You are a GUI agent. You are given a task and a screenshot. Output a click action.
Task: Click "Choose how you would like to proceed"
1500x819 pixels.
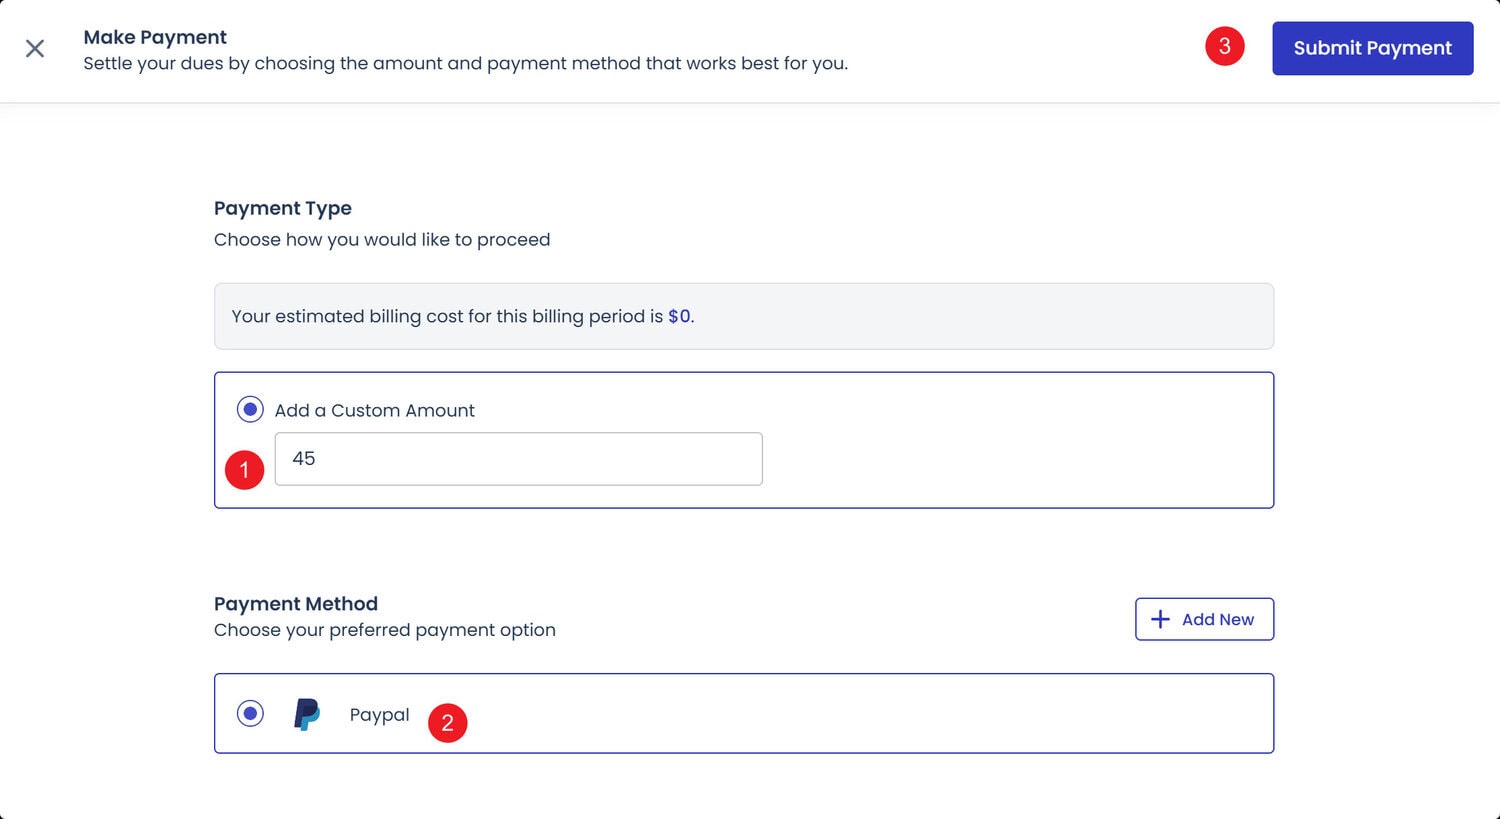382,240
